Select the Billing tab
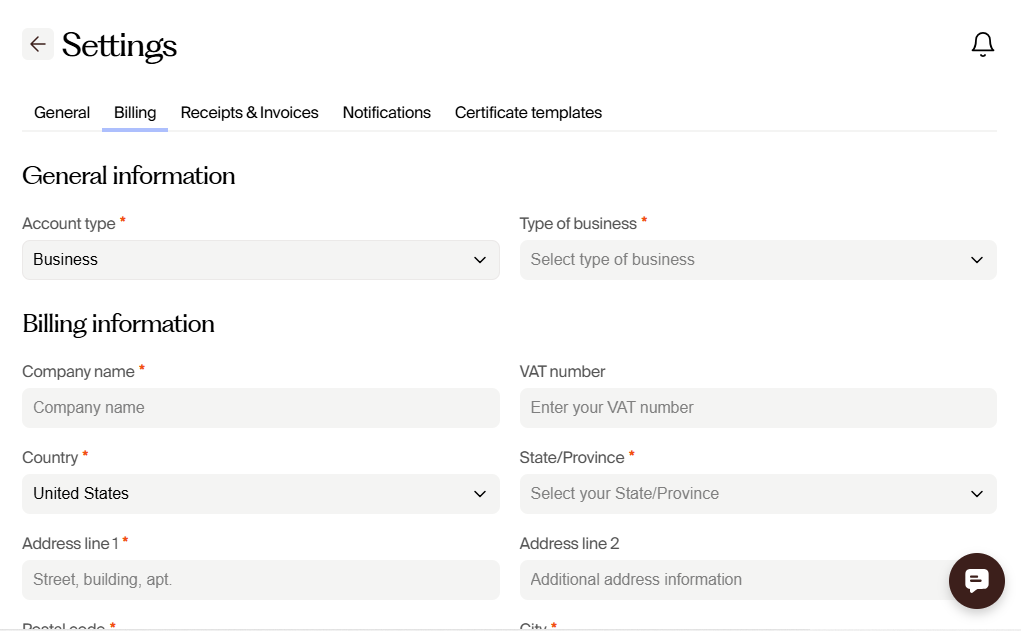Viewport: 1021px width, 631px height. 135,113
